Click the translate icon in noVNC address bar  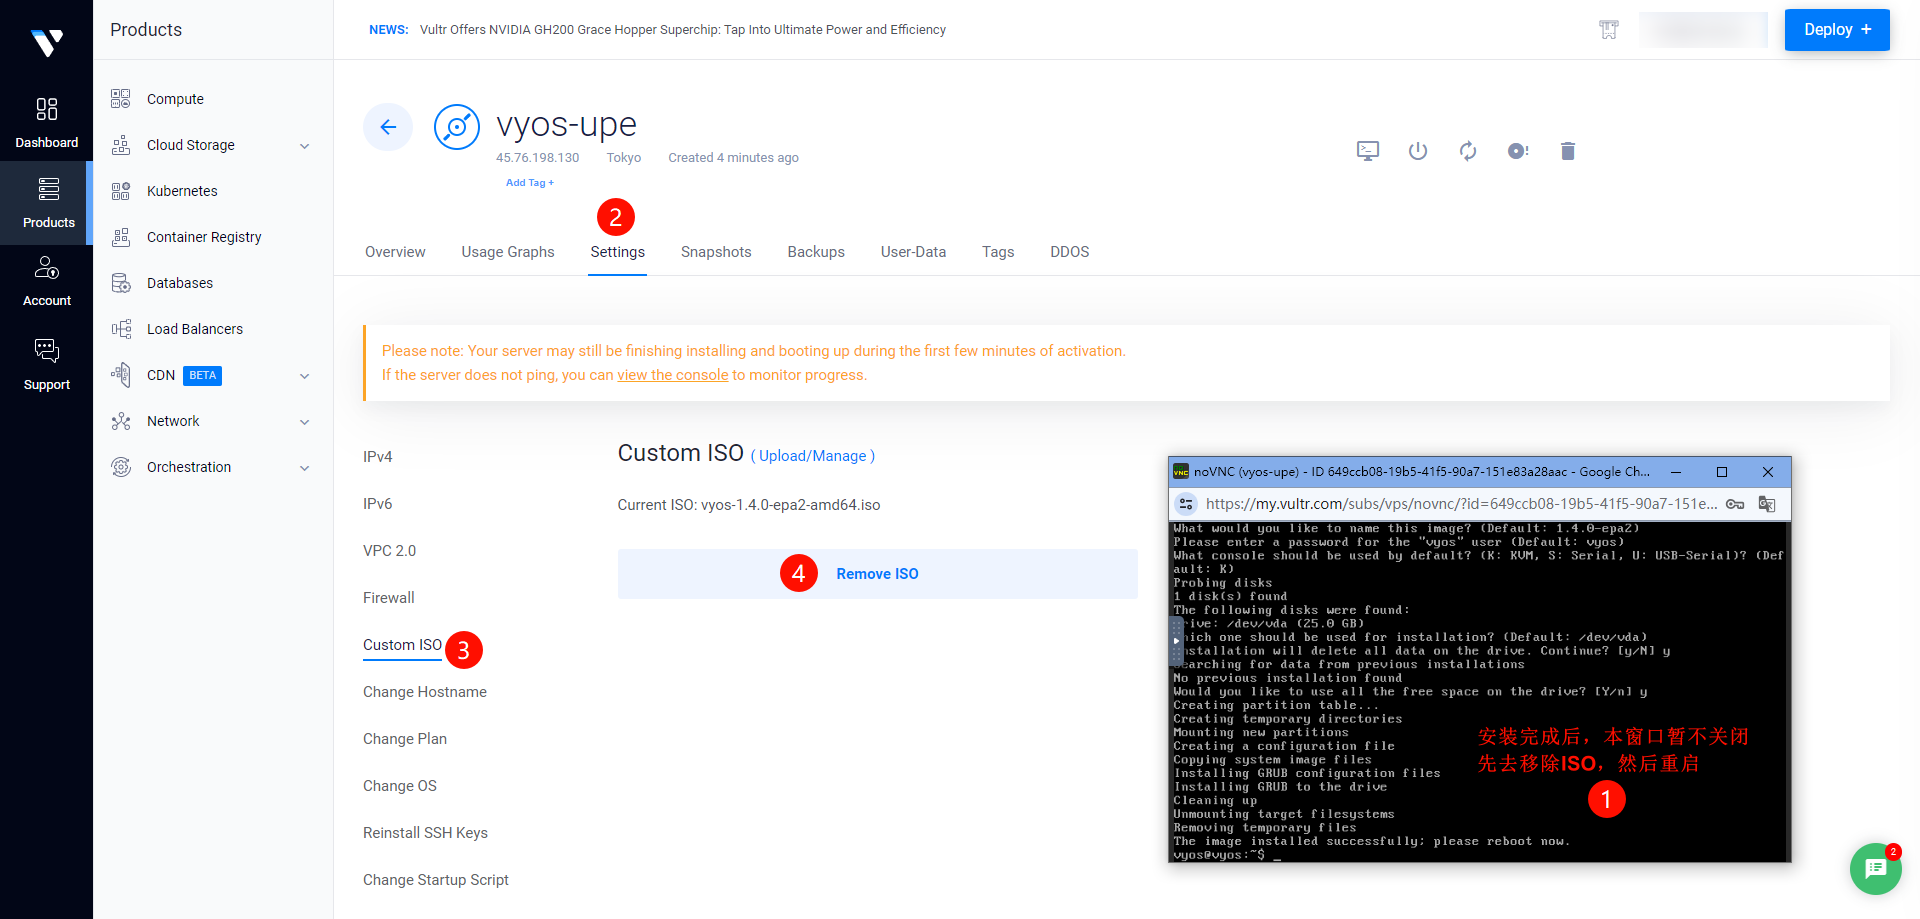tap(1767, 504)
